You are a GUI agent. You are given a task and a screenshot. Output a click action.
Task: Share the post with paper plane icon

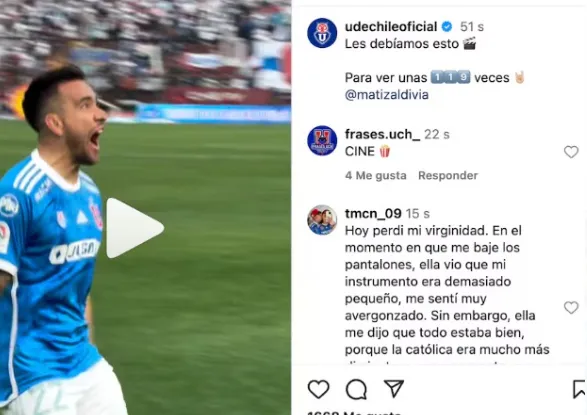click(394, 388)
